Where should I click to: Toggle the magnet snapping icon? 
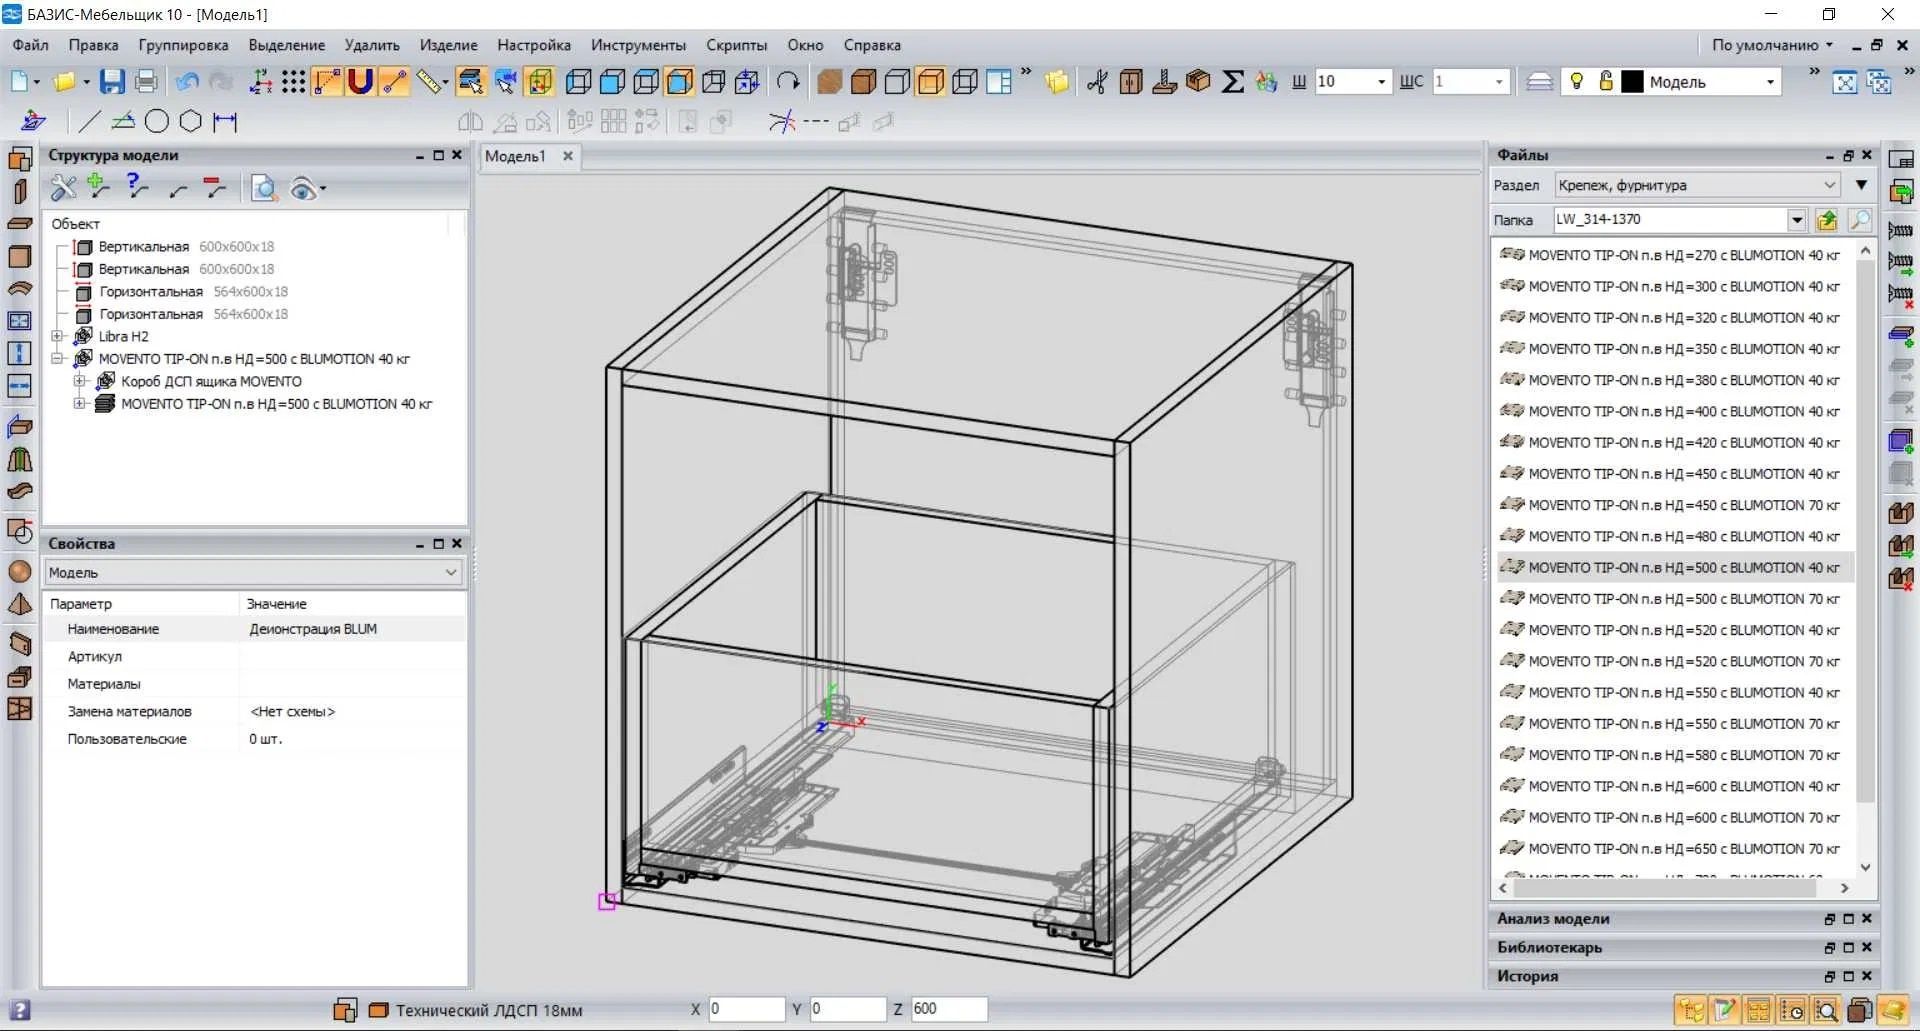[x=361, y=82]
